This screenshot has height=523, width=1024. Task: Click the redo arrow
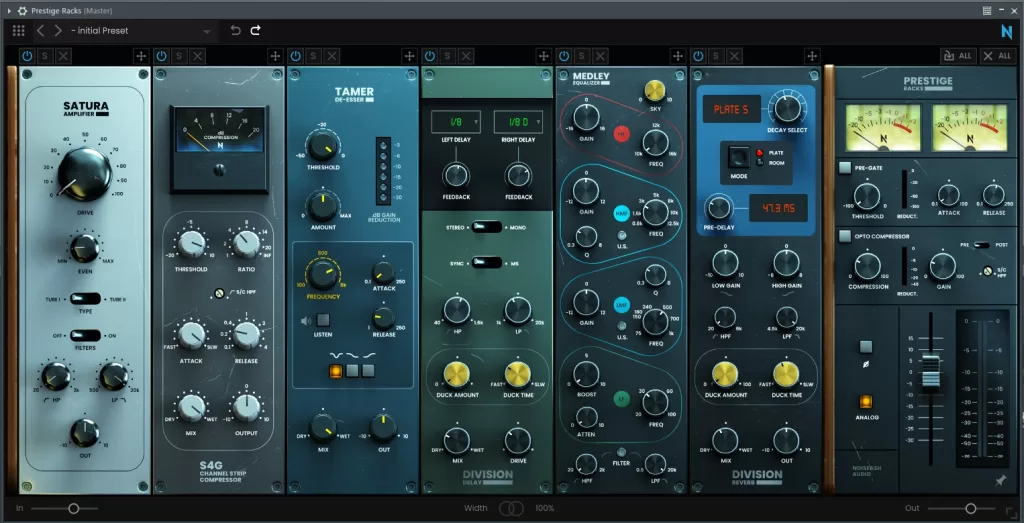[255, 31]
